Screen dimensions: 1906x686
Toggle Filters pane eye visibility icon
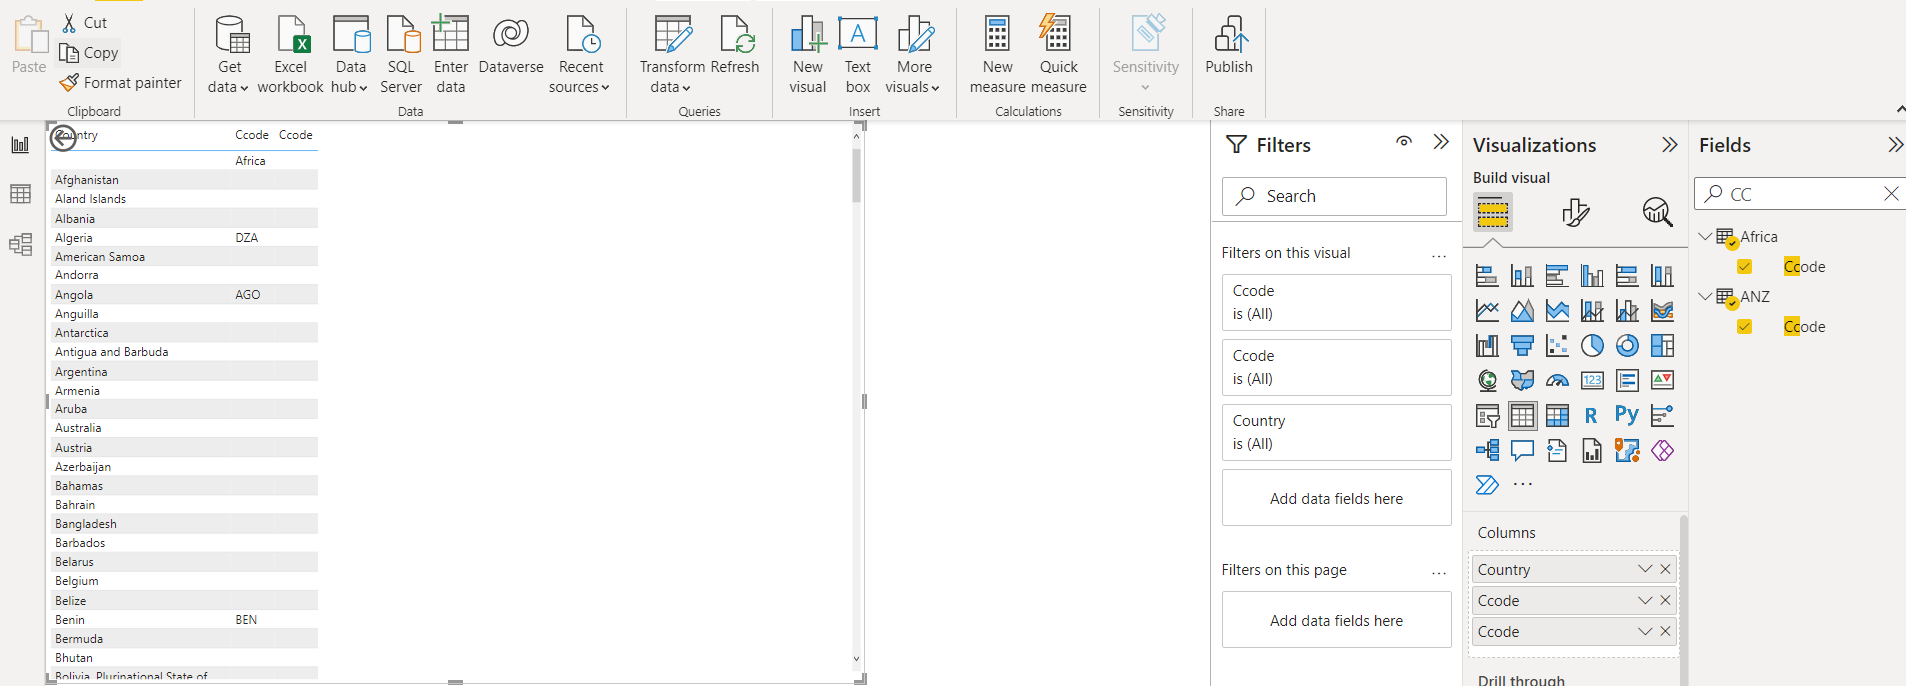coord(1404,142)
